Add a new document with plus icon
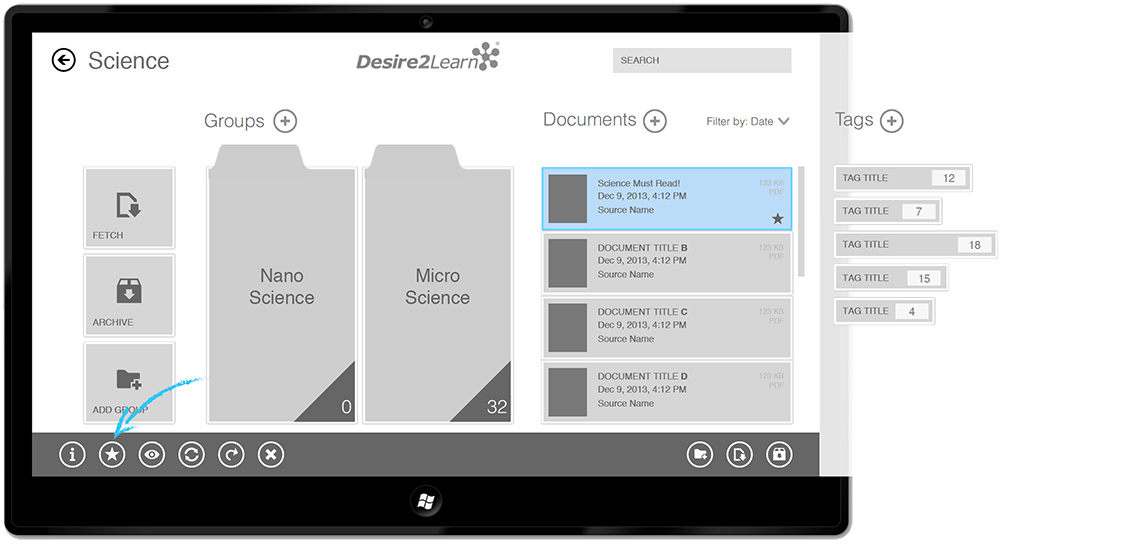Image resolution: width=1143 pixels, height=545 pixels. (655, 121)
